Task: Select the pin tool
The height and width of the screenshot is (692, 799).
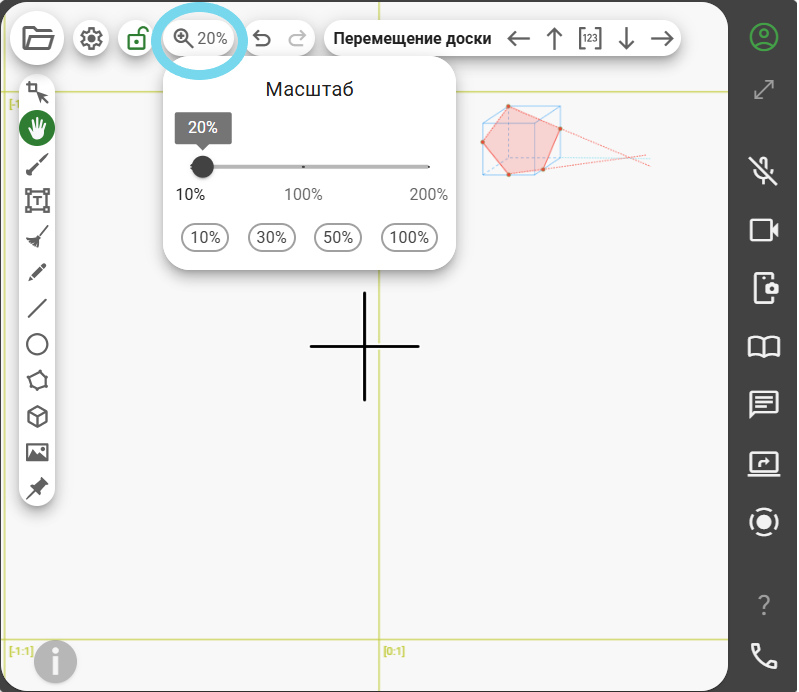Action: (x=37, y=488)
